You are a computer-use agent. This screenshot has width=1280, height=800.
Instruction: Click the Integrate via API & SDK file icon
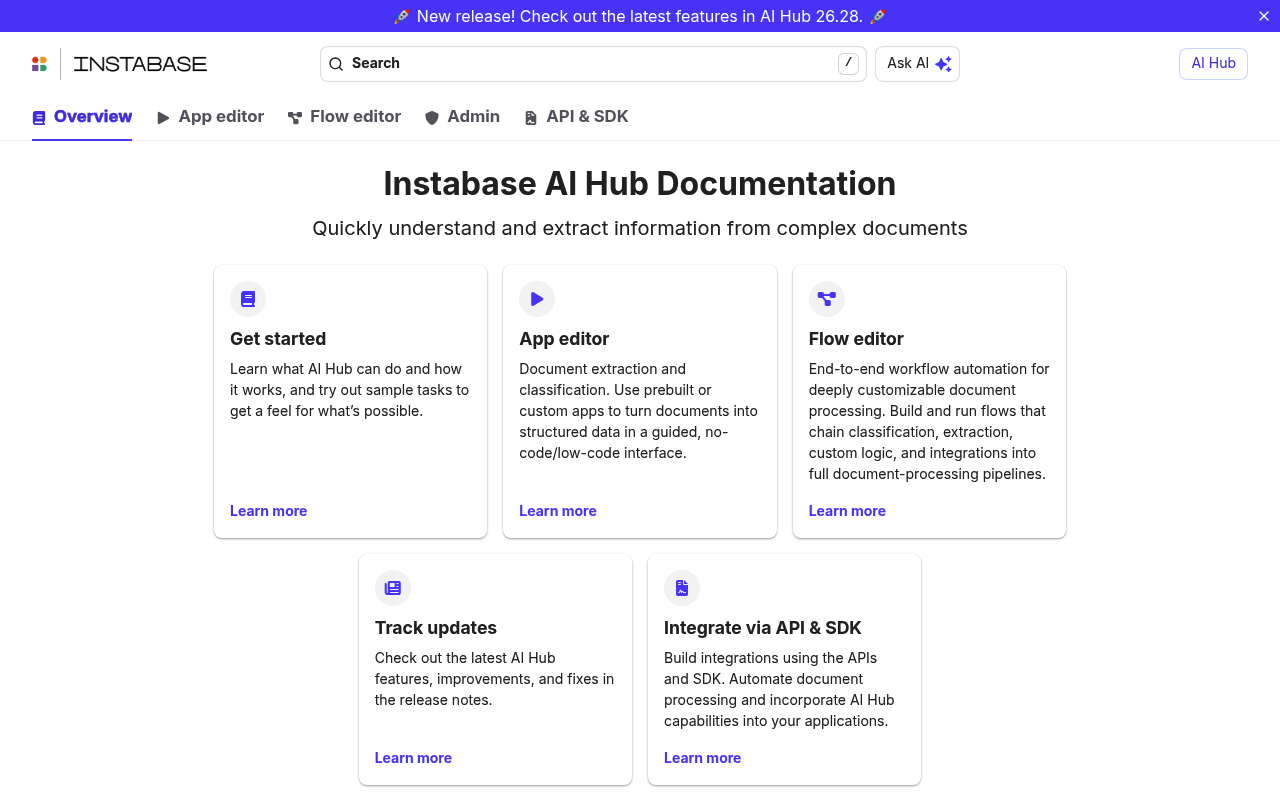pyautogui.click(x=682, y=588)
